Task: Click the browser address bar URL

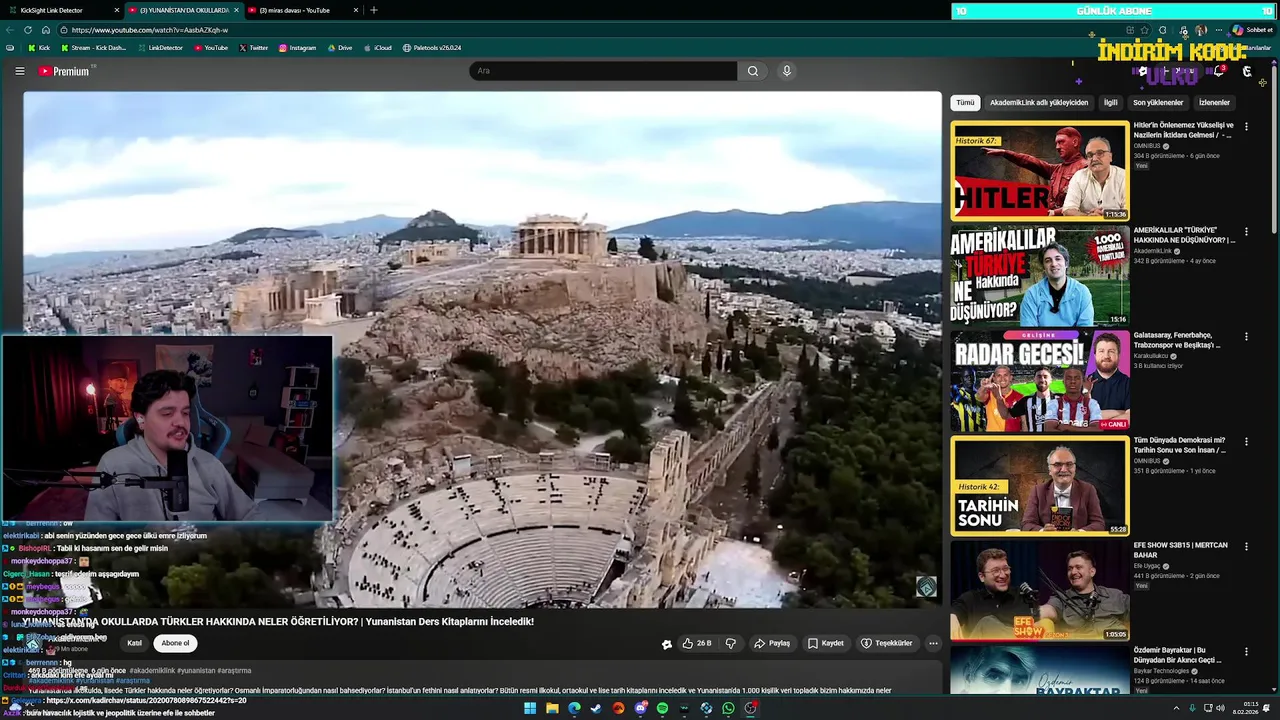Action: point(150,30)
